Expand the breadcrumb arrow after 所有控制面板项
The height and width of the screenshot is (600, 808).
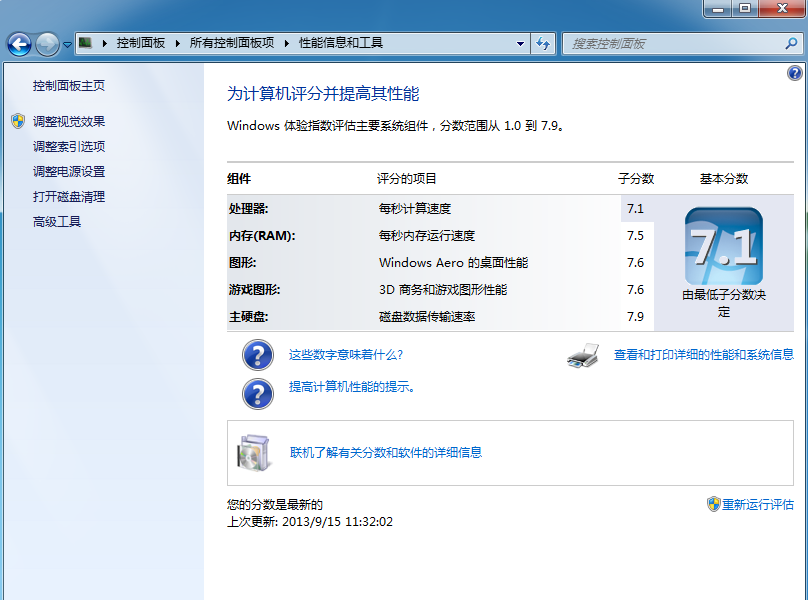coord(286,43)
